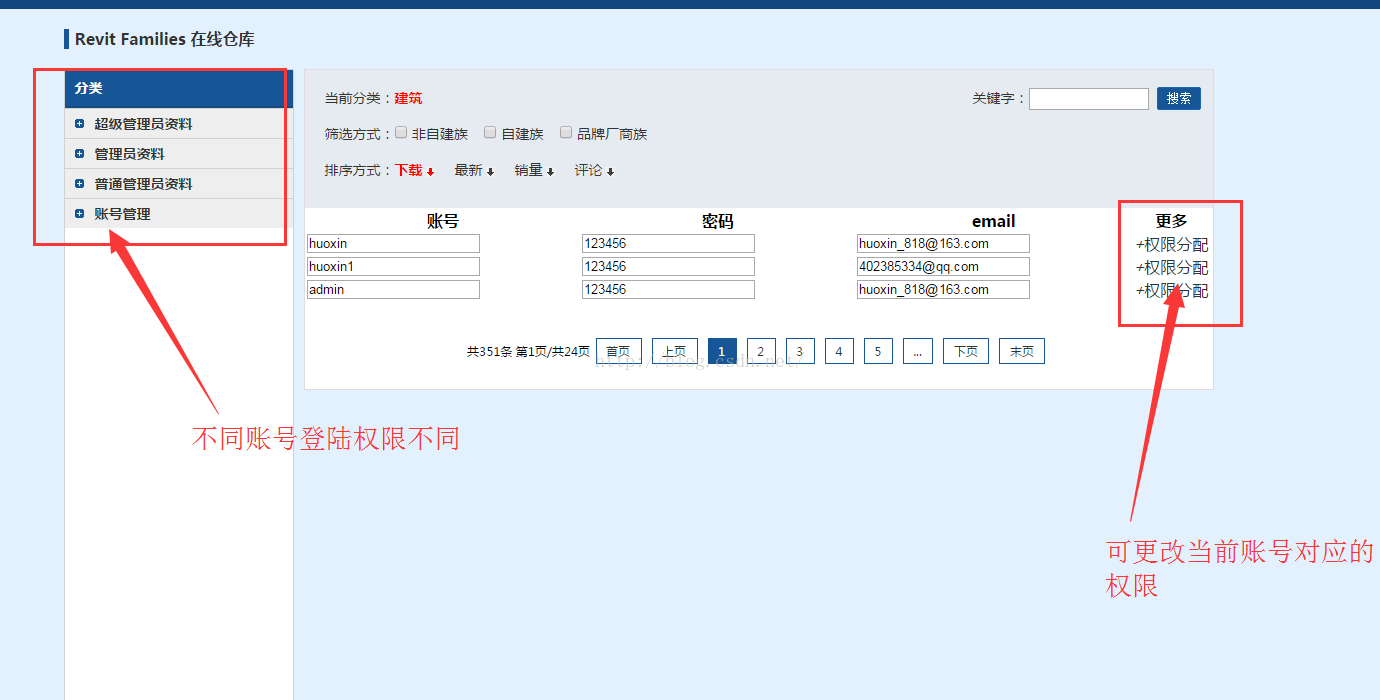
Task: Click the 共351条 record count text
Action: coord(489,352)
